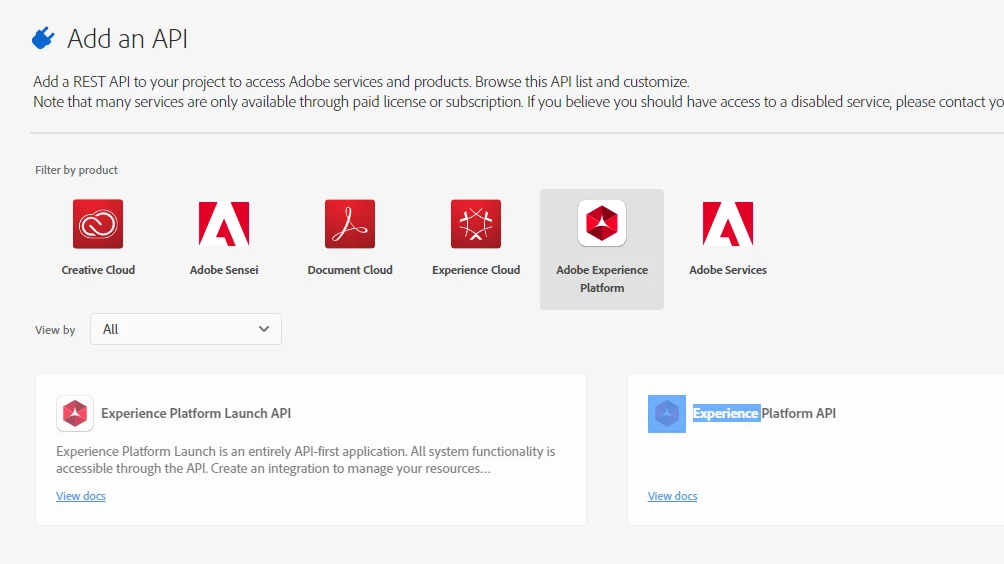The width and height of the screenshot is (1004, 564).
Task: Open the View by All dropdown
Action: tap(186, 329)
